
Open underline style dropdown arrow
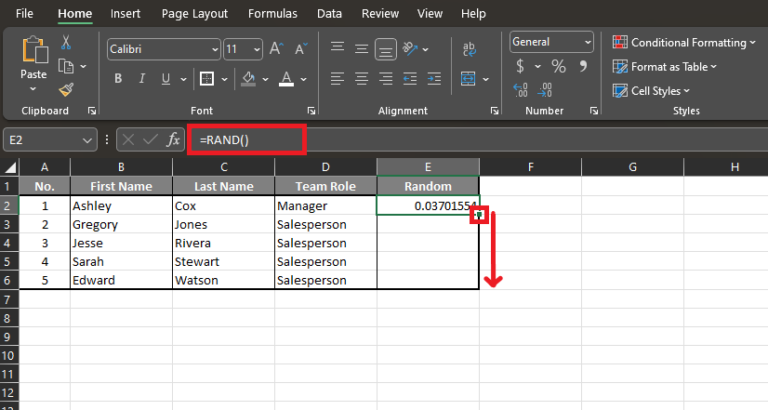tap(183, 79)
